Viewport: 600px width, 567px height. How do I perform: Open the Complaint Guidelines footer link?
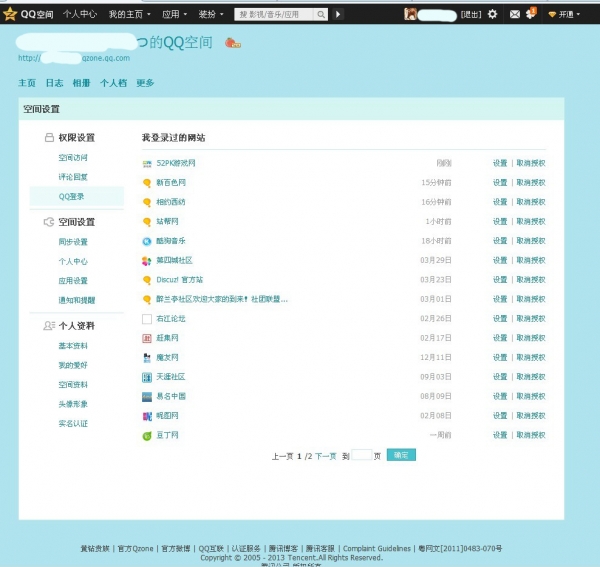tap(377, 549)
